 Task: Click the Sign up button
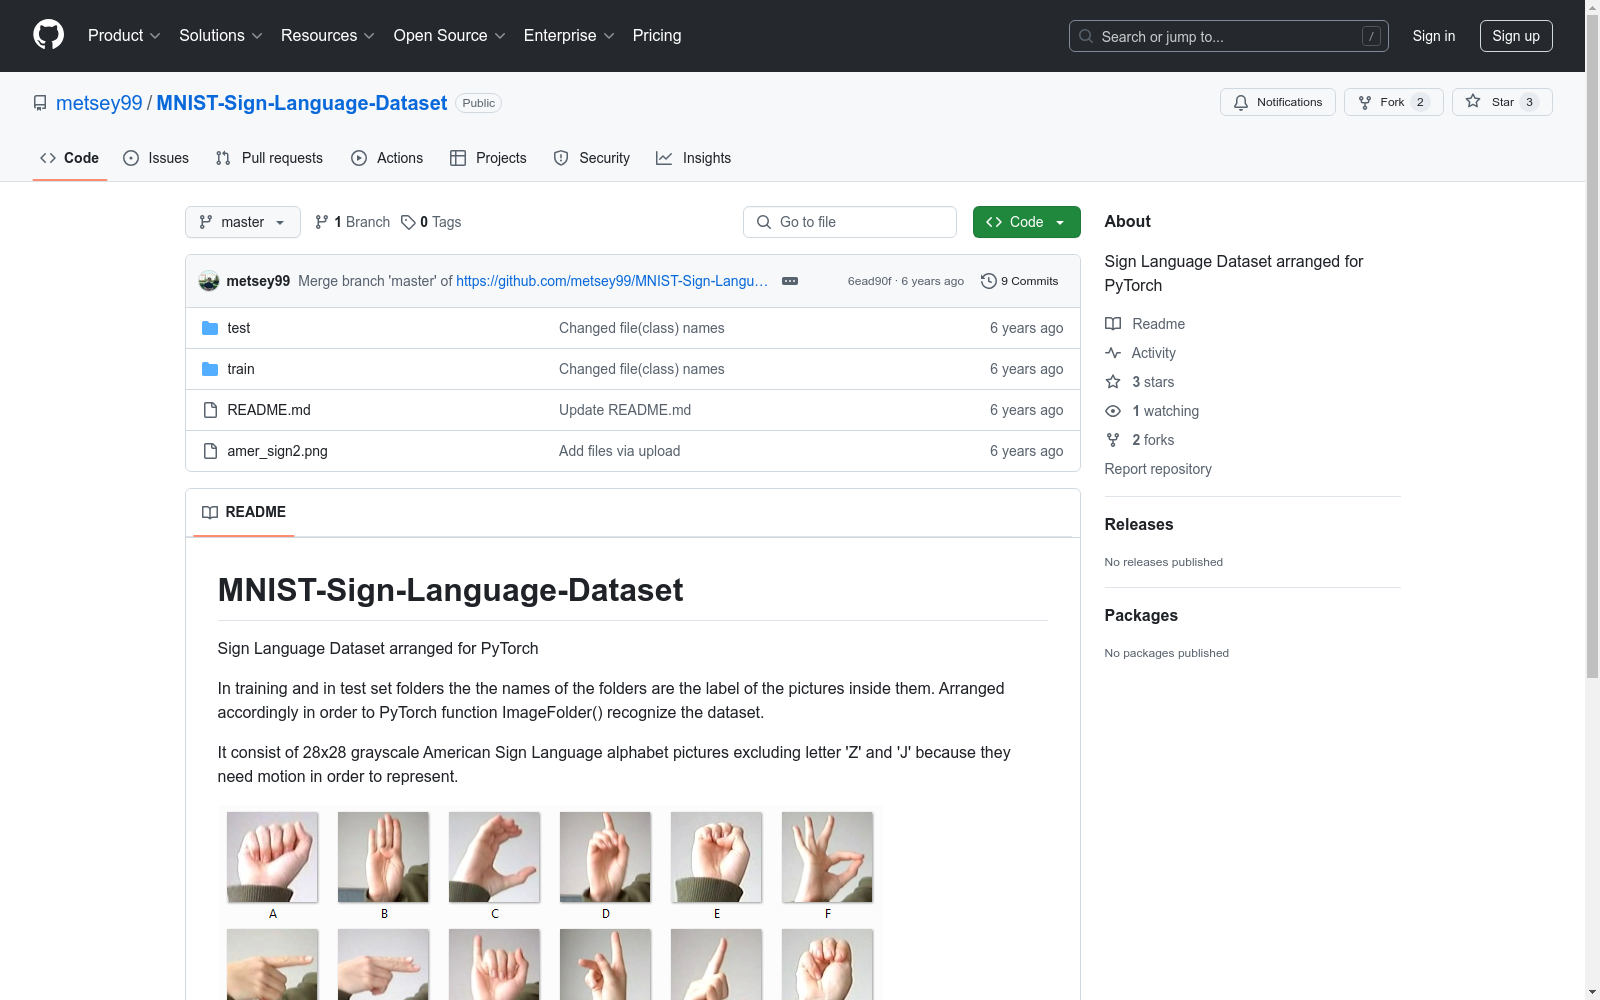[x=1516, y=35]
